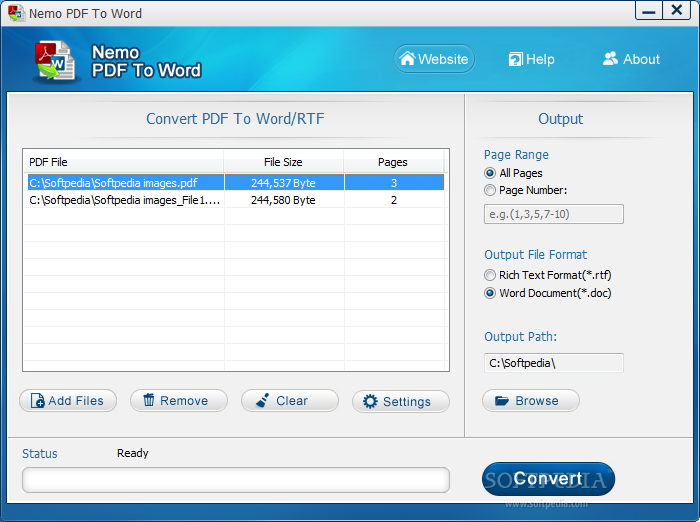Open the Website home icon link
700x522 pixels.
[x=434, y=59]
